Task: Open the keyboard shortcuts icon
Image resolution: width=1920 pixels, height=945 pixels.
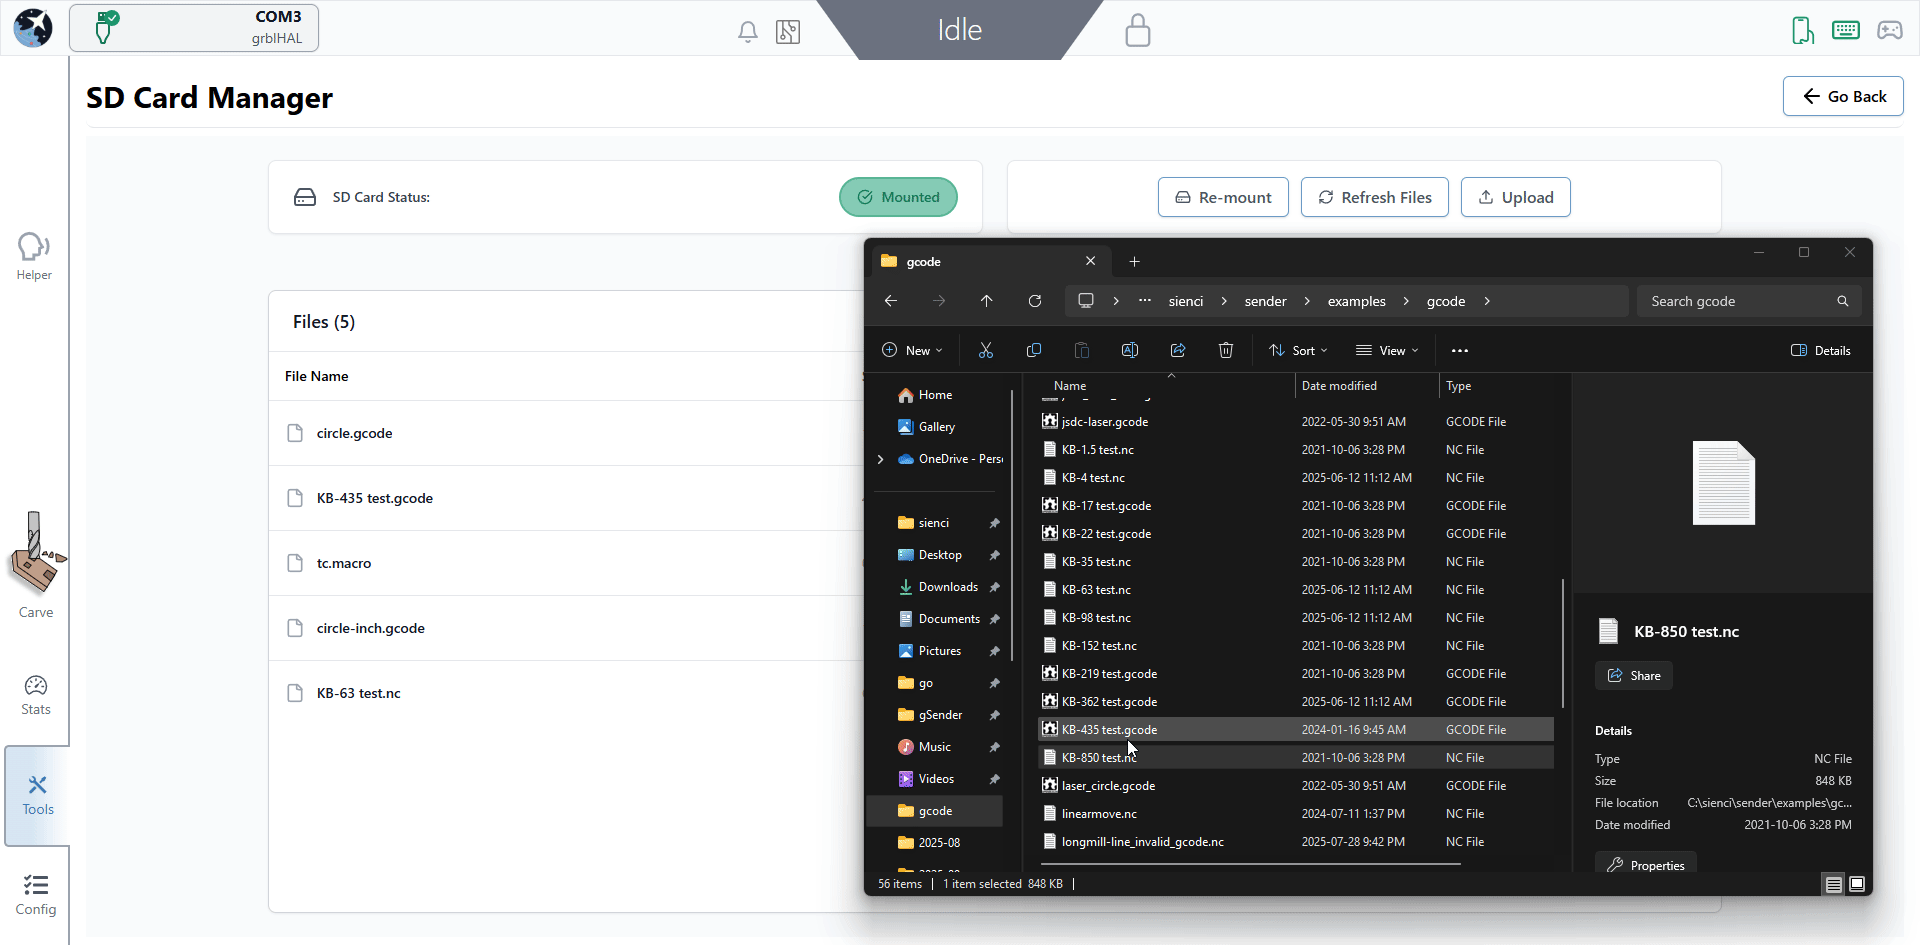Action: [x=1846, y=30]
